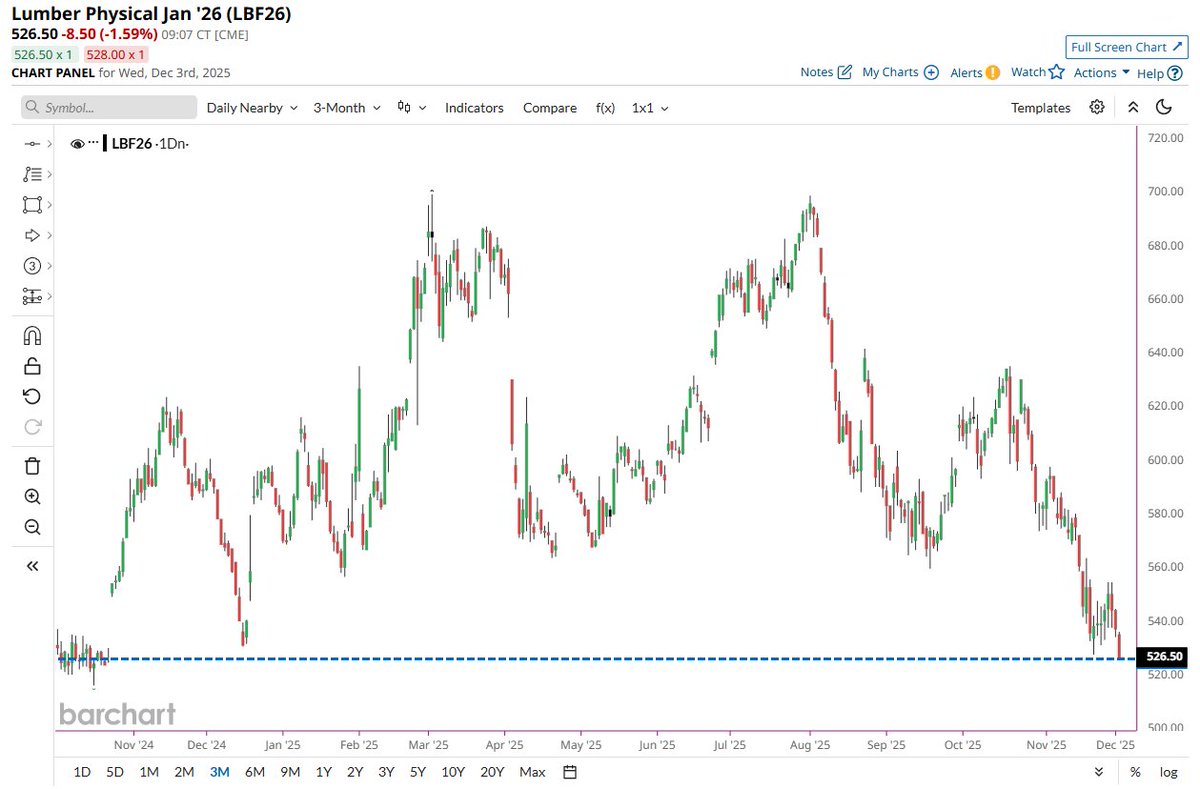Select the 5D time range
Image resolution: width=1200 pixels, height=789 pixels.
(116, 771)
